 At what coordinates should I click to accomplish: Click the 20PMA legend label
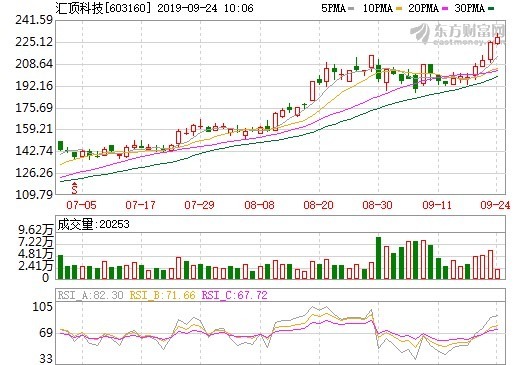423,8
